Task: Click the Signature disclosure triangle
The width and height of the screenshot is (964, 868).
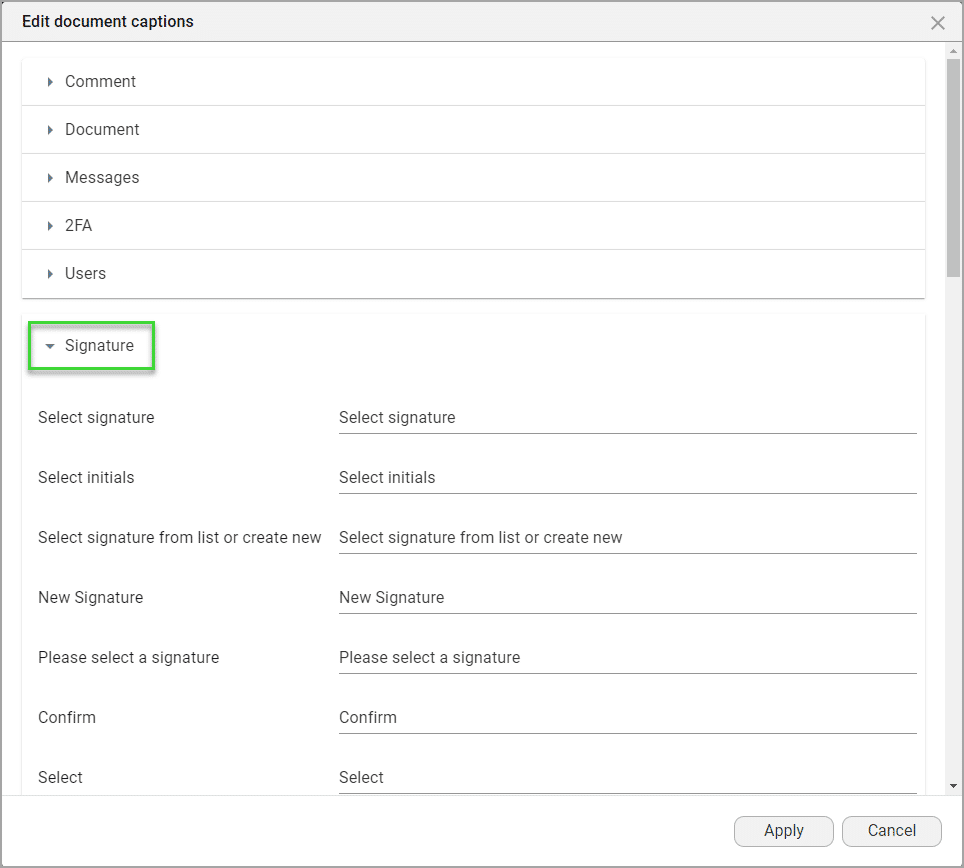Action: click(49, 345)
